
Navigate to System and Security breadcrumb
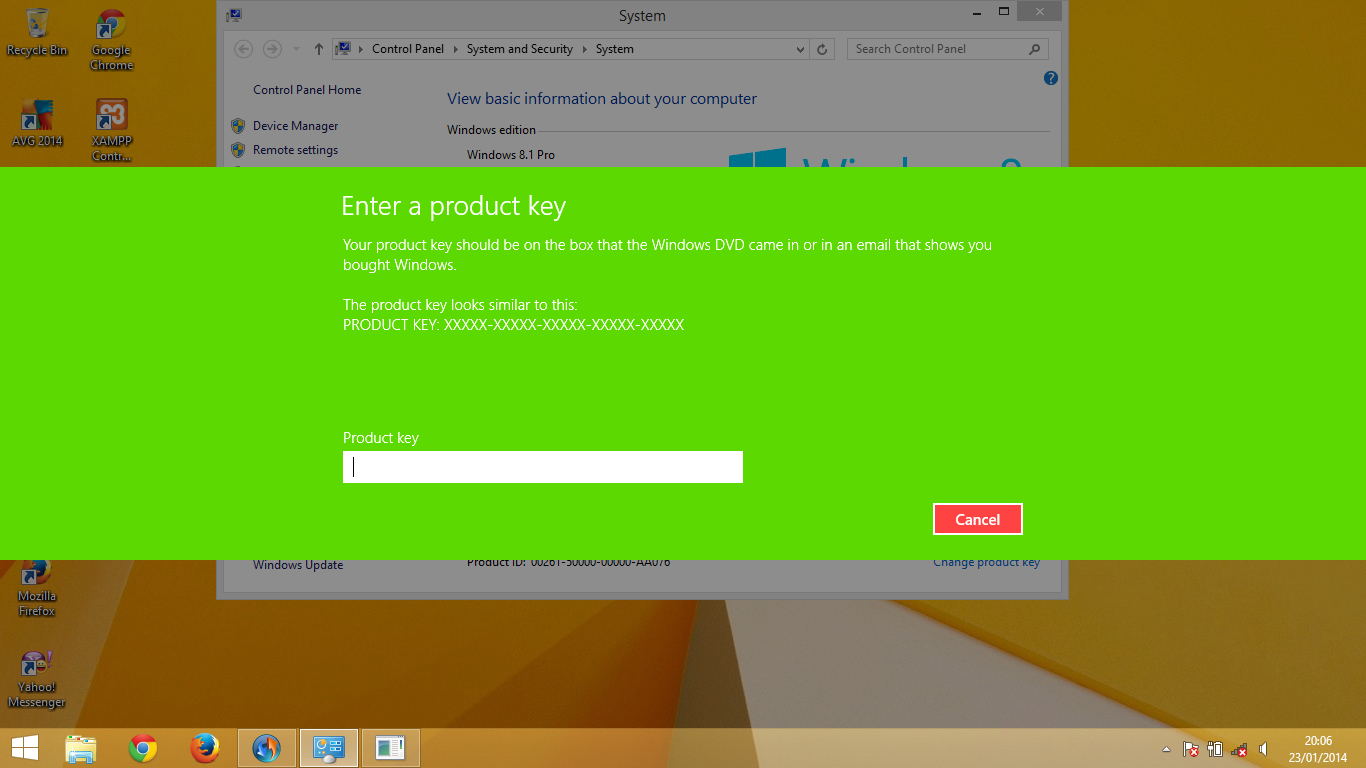tap(519, 48)
